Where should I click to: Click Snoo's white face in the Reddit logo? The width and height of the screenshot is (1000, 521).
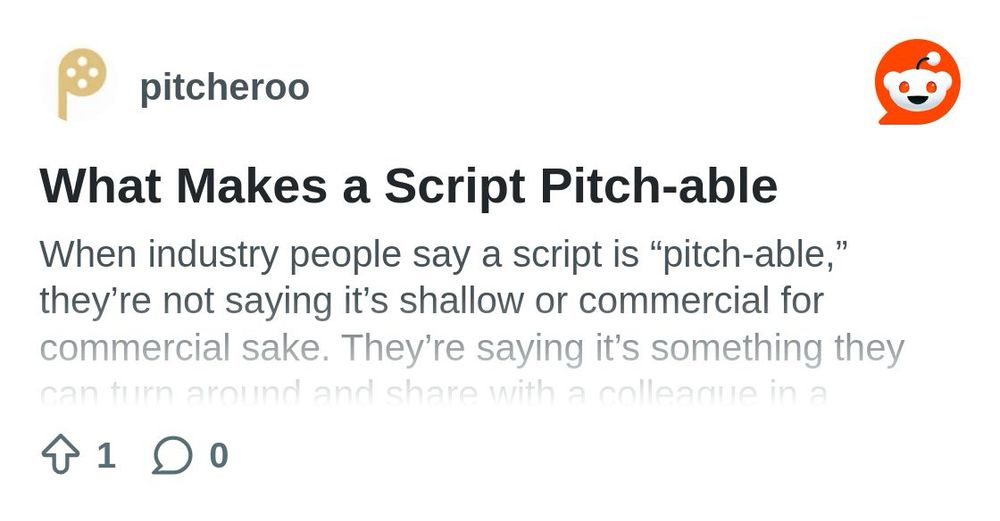918,90
